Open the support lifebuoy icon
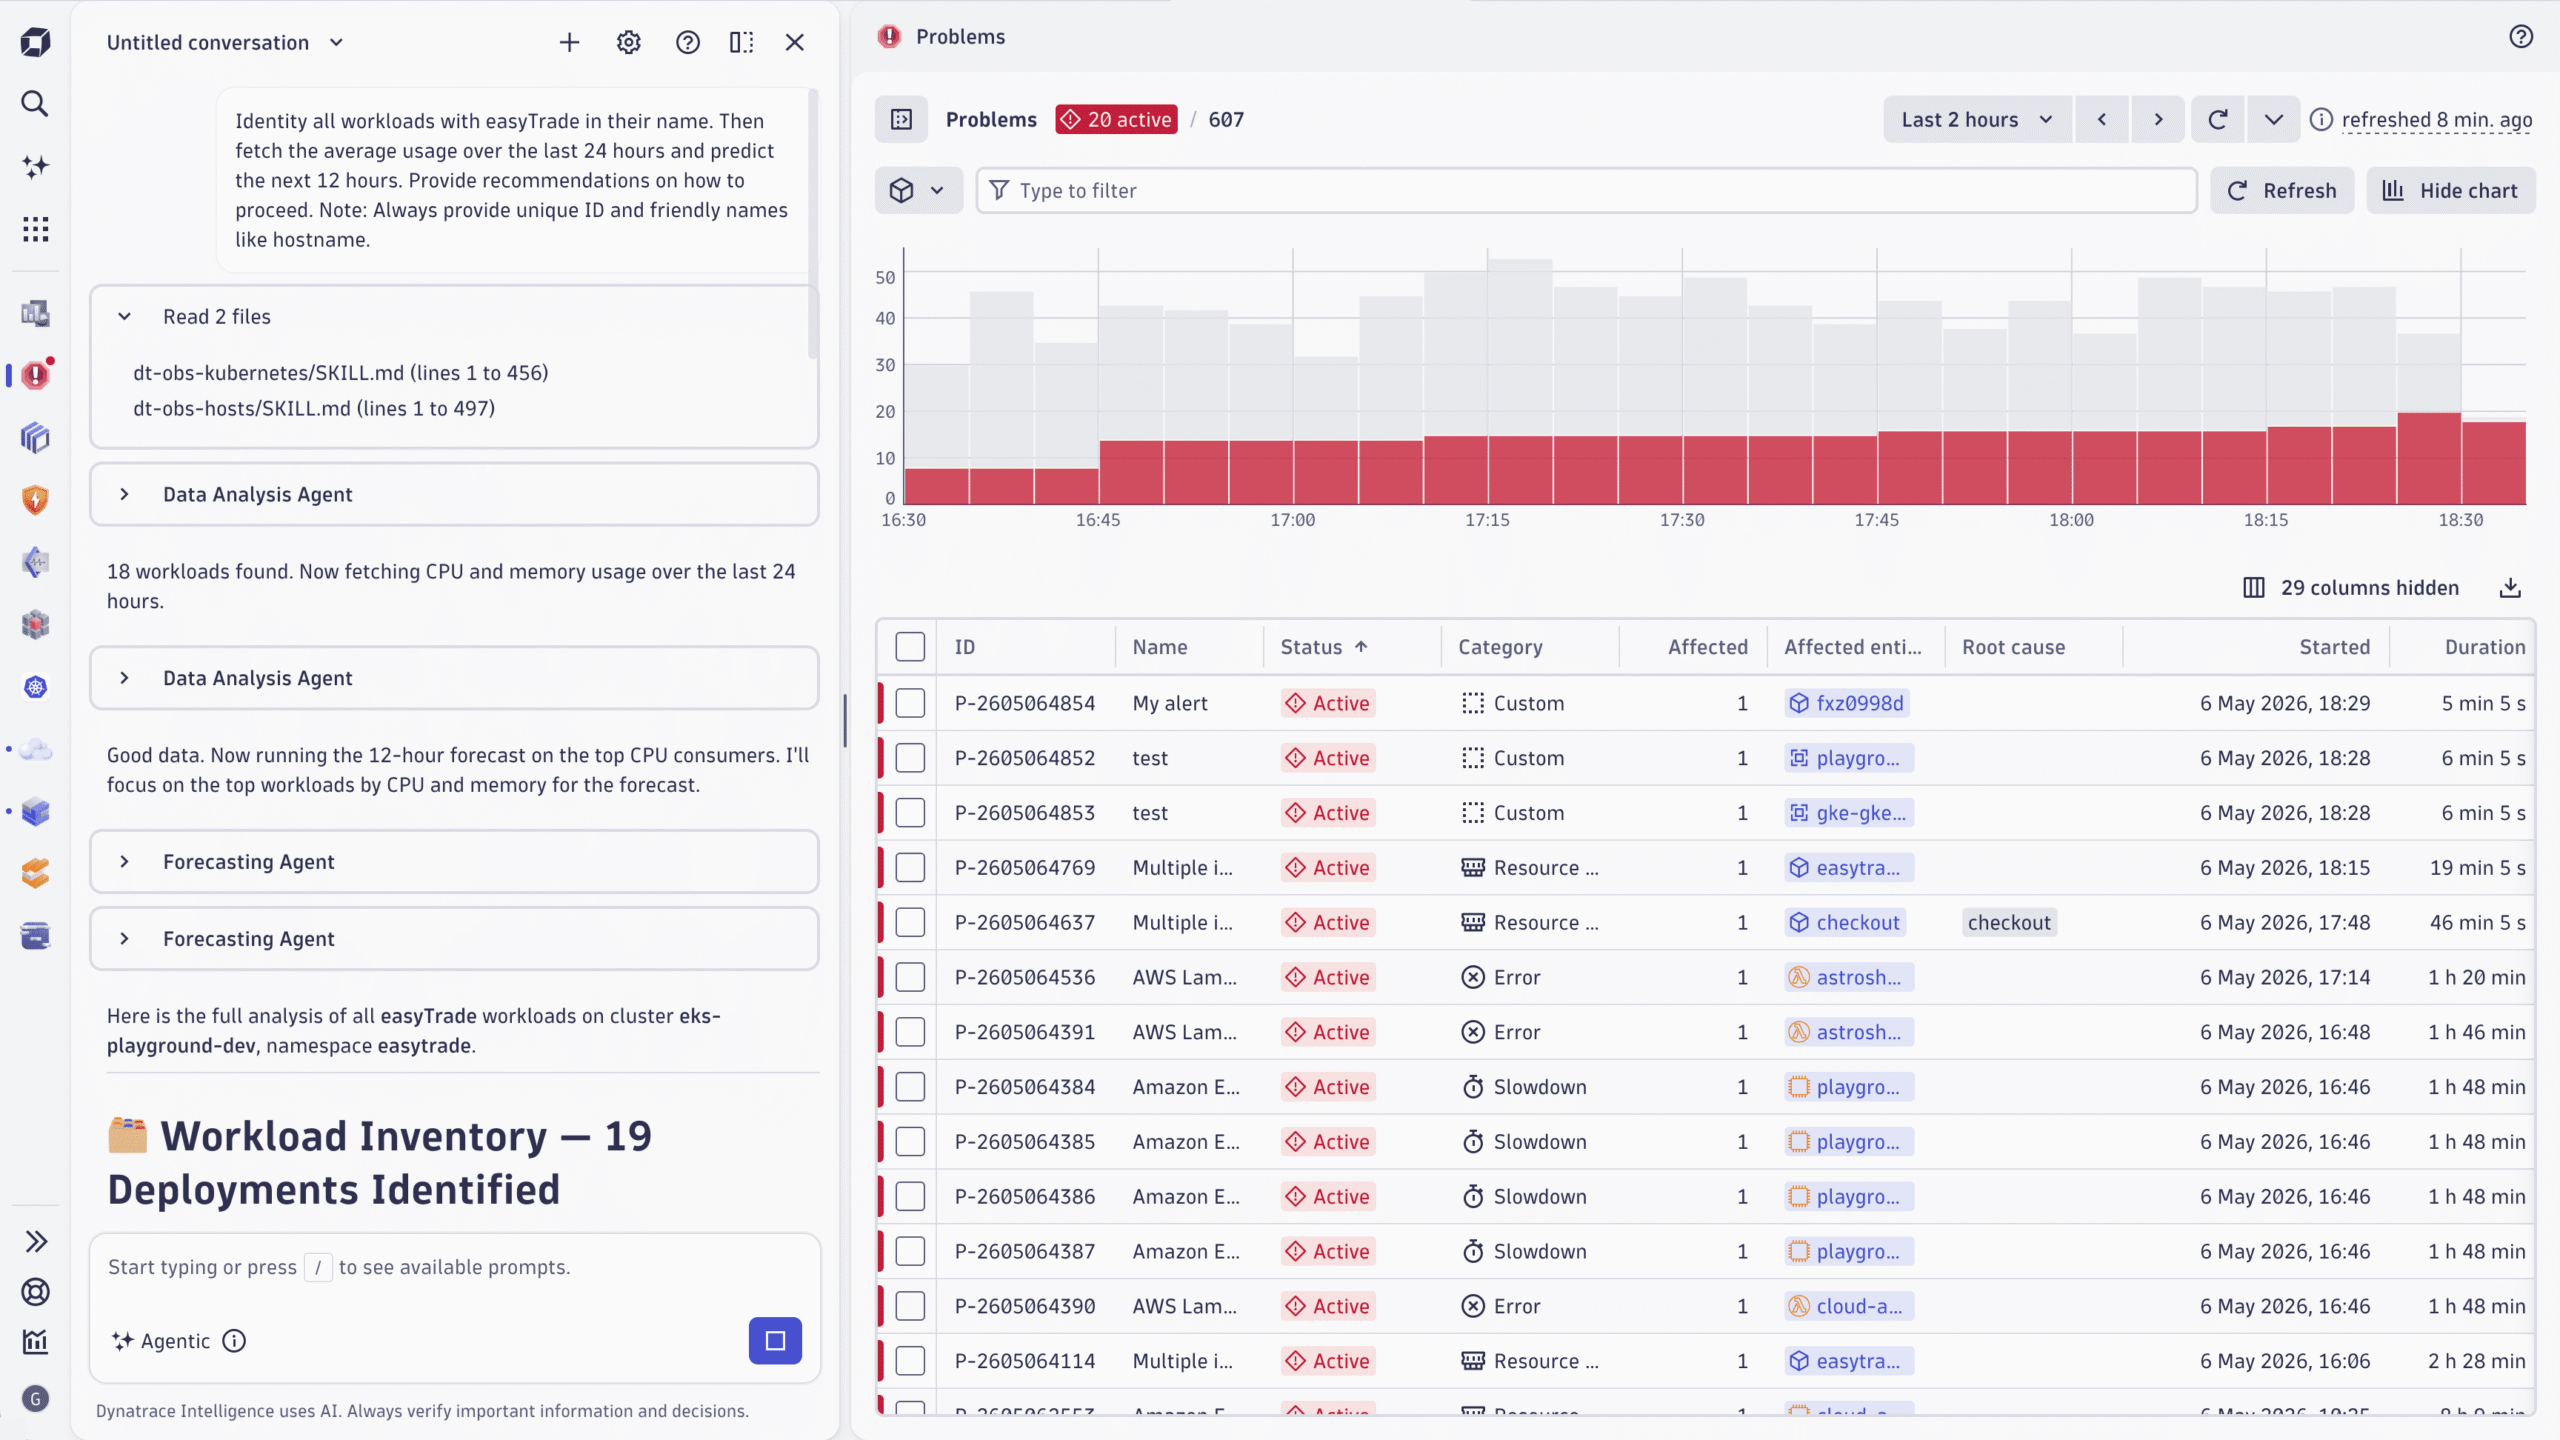Screen dimensions: 2560x1440 [35, 1292]
